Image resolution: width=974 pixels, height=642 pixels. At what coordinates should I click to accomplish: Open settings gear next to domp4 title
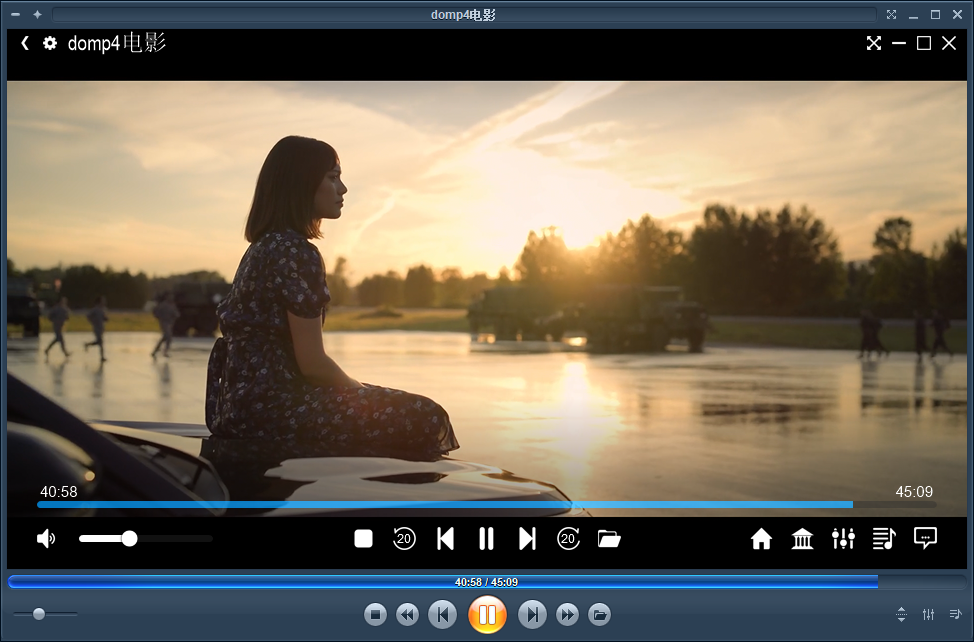[50, 43]
